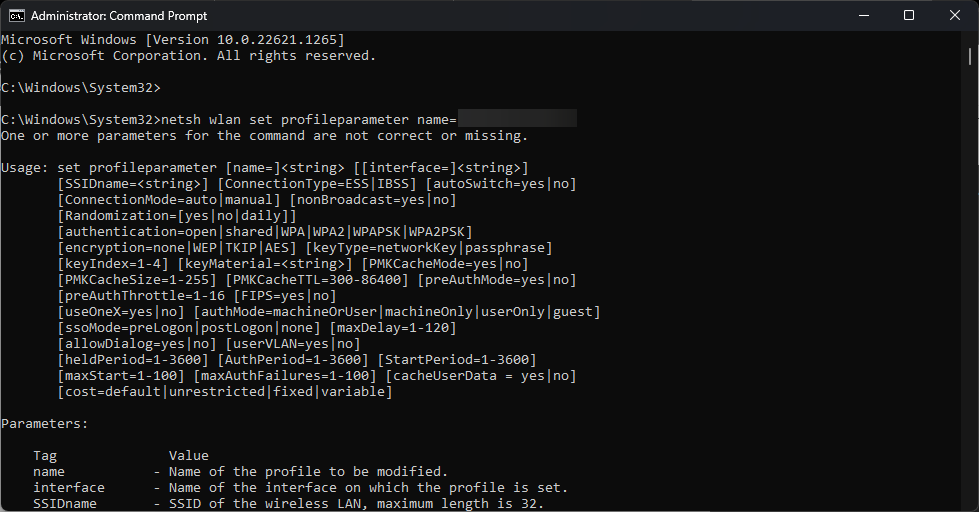Click the [autoSwitch=yes|no] option text
The height and width of the screenshot is (512, 979).
point(501,184)
